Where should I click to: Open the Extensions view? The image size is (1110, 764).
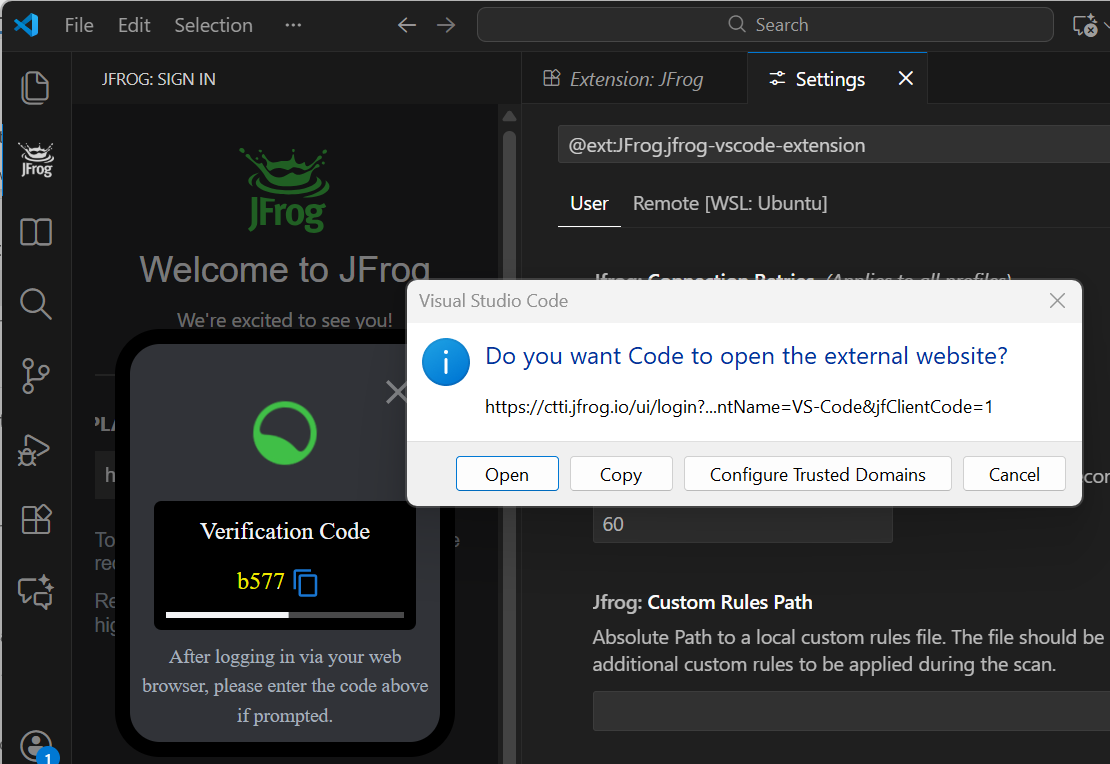pos(35,519)
